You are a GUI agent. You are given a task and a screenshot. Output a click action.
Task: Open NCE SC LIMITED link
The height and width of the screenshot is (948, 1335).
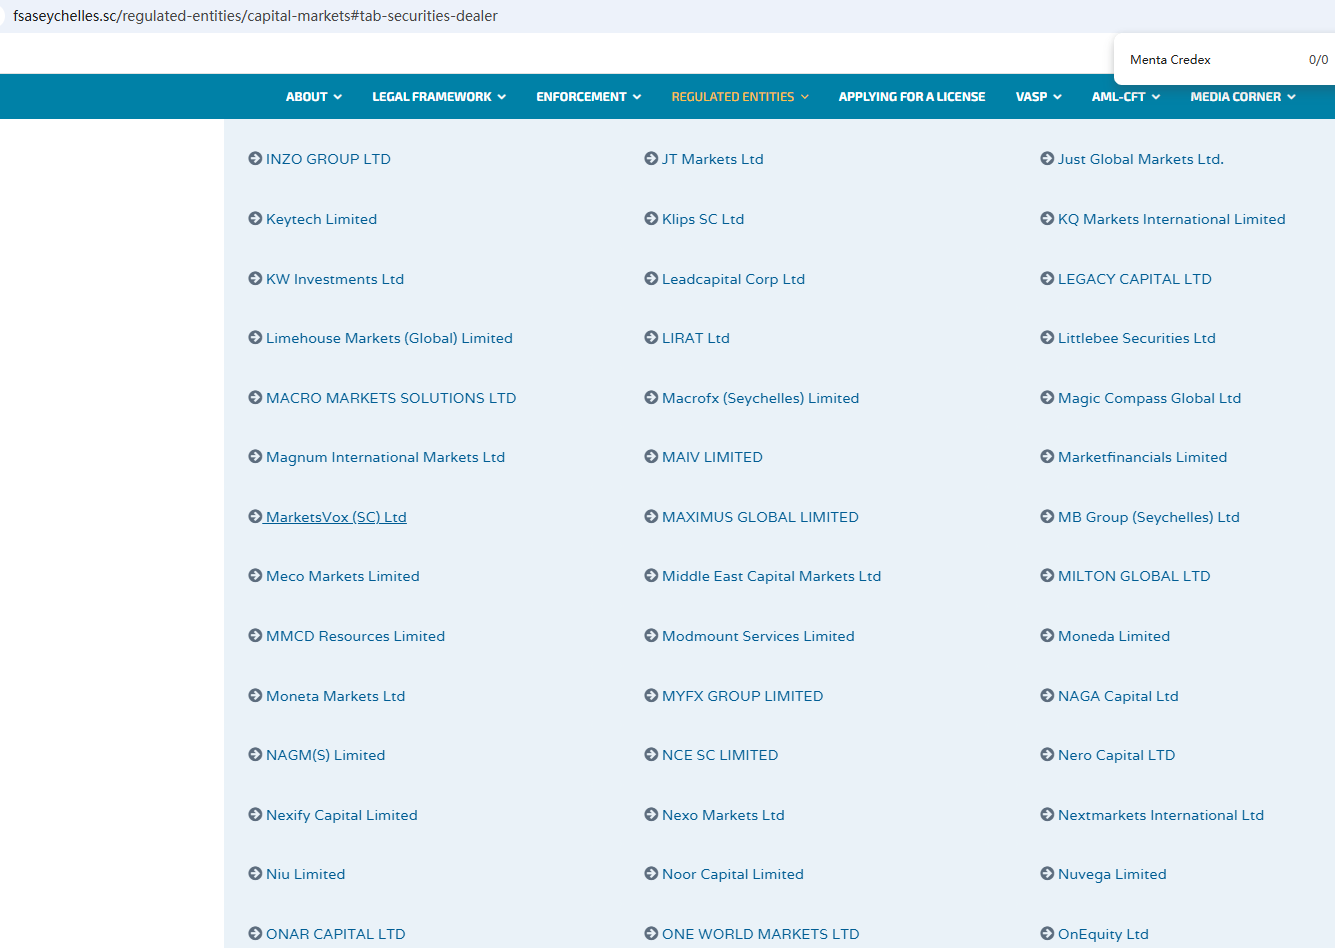720,755
